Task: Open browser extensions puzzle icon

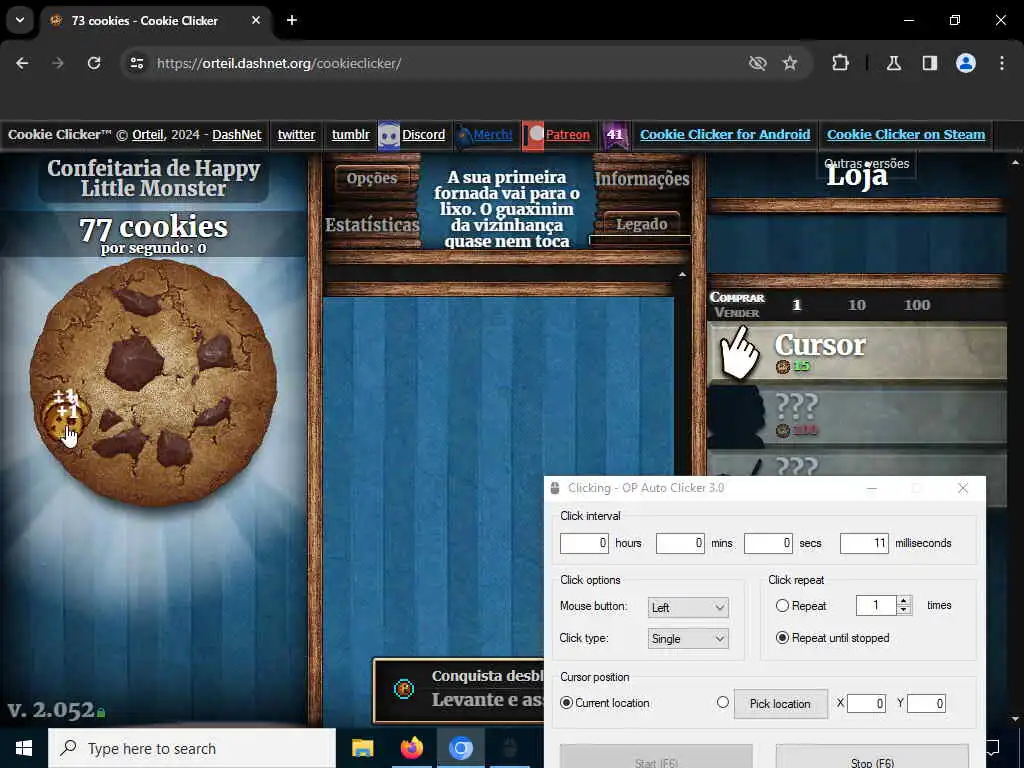Action: 840,63
